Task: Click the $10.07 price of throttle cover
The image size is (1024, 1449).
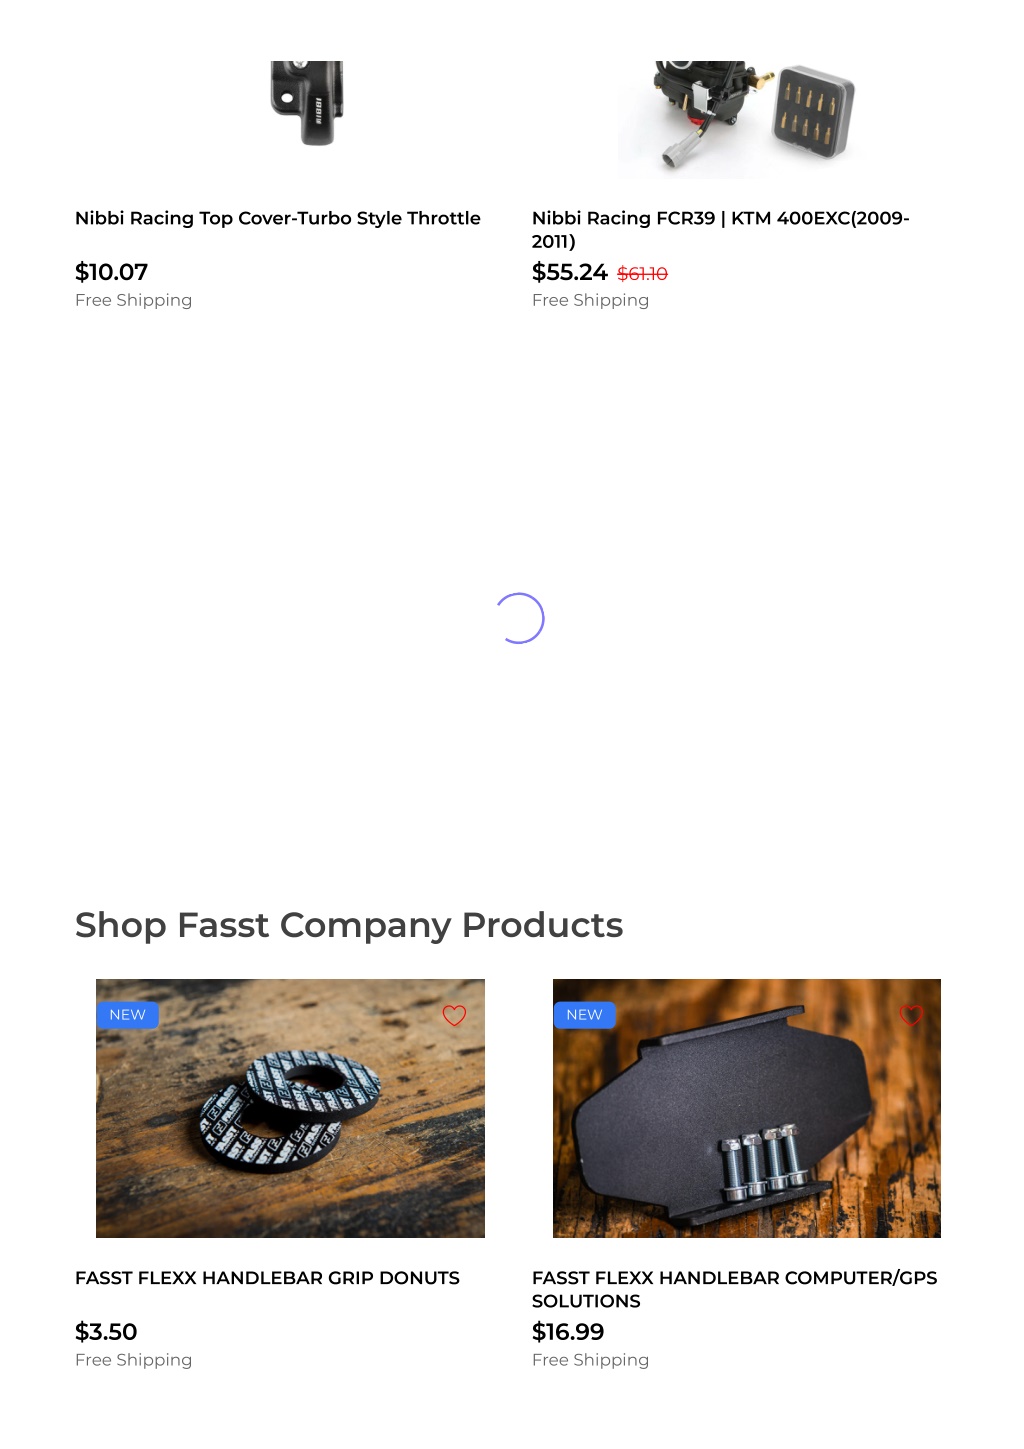Action: [x=112, y=272]
